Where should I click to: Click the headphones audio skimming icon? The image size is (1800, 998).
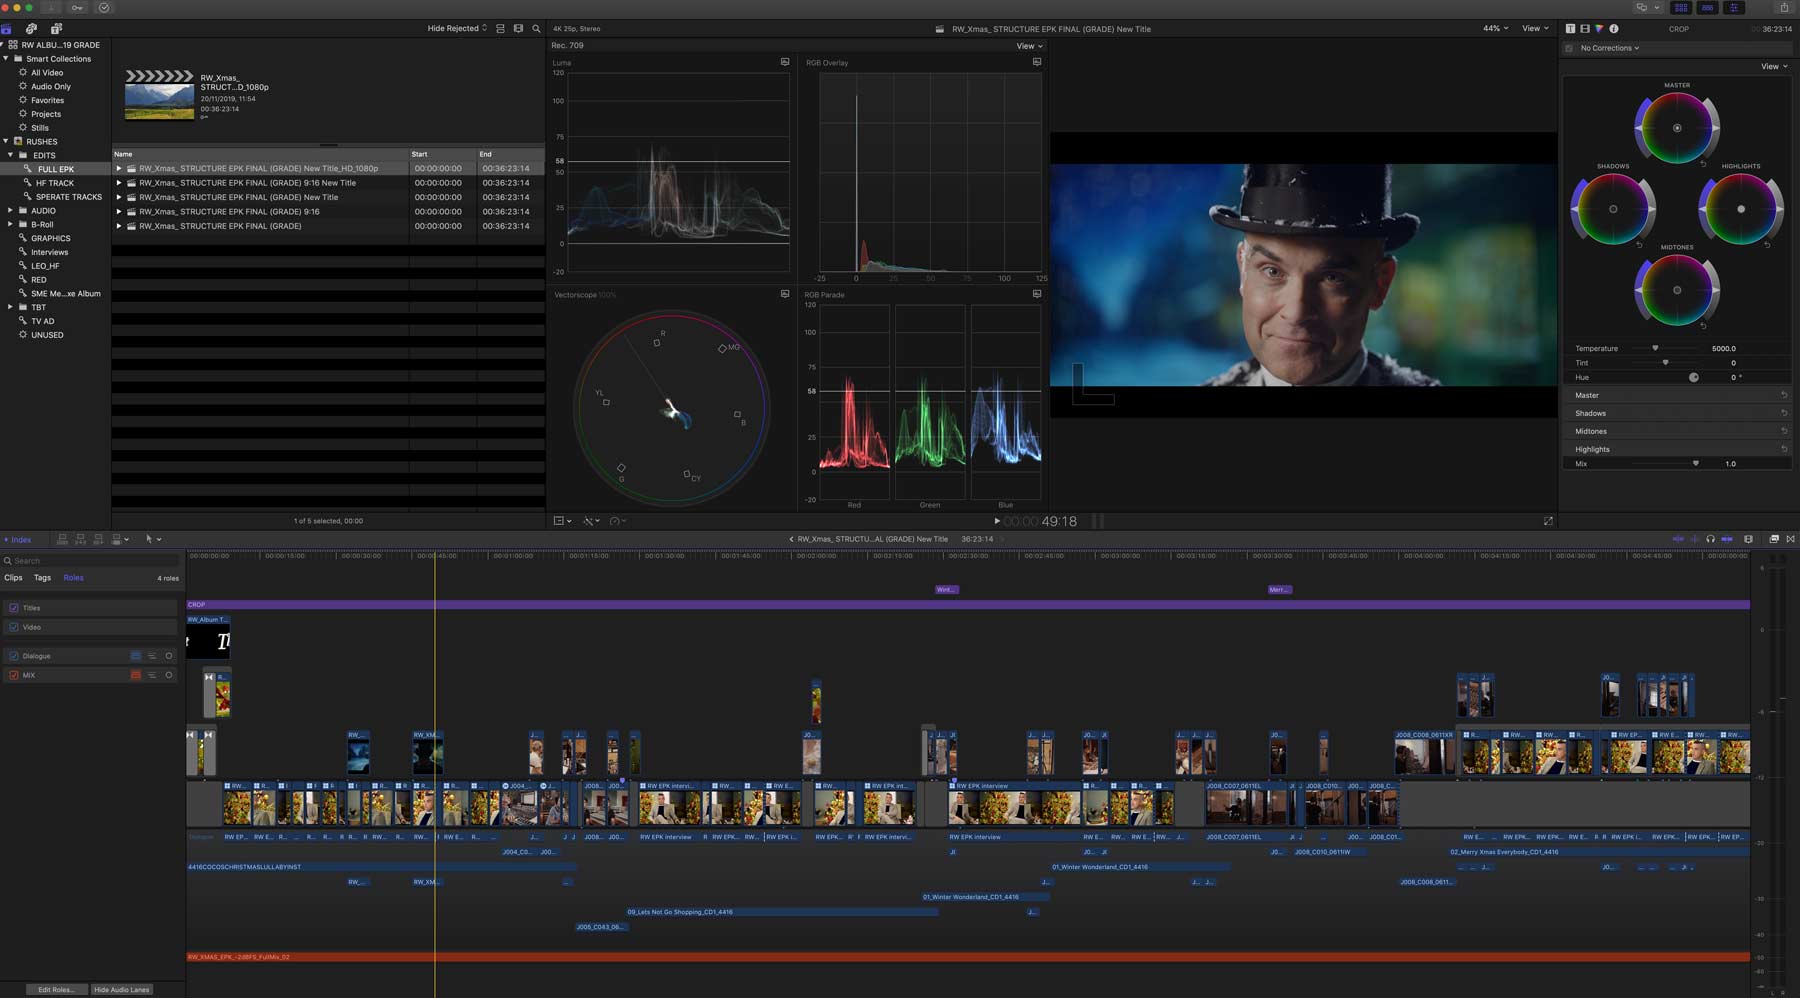(1710, 539)
